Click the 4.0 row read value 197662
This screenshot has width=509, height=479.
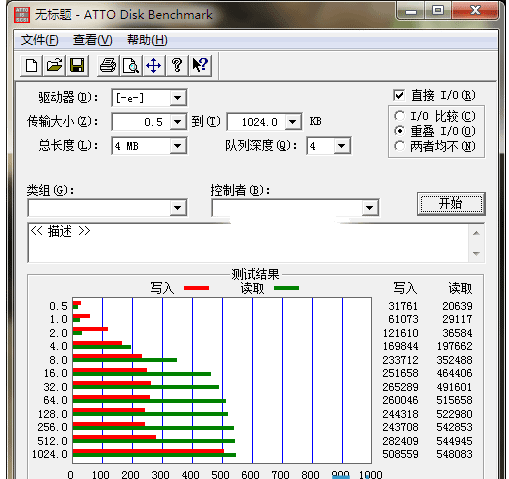point(454,346)
